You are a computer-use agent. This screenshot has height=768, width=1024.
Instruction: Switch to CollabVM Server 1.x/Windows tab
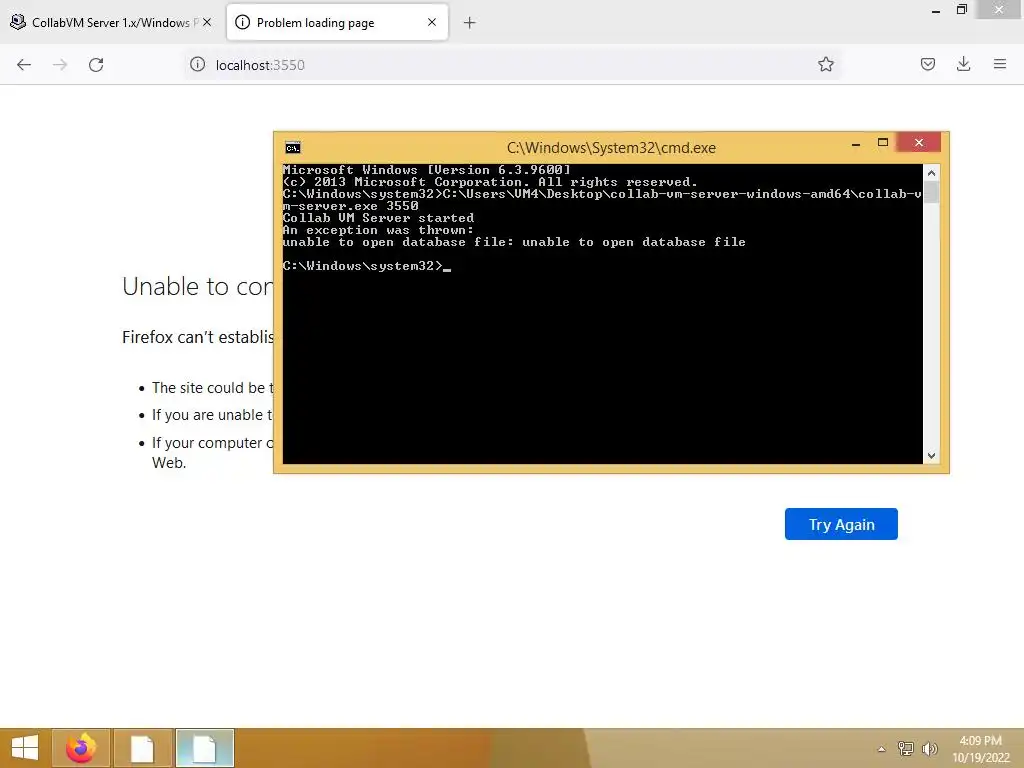click(111, 22)
